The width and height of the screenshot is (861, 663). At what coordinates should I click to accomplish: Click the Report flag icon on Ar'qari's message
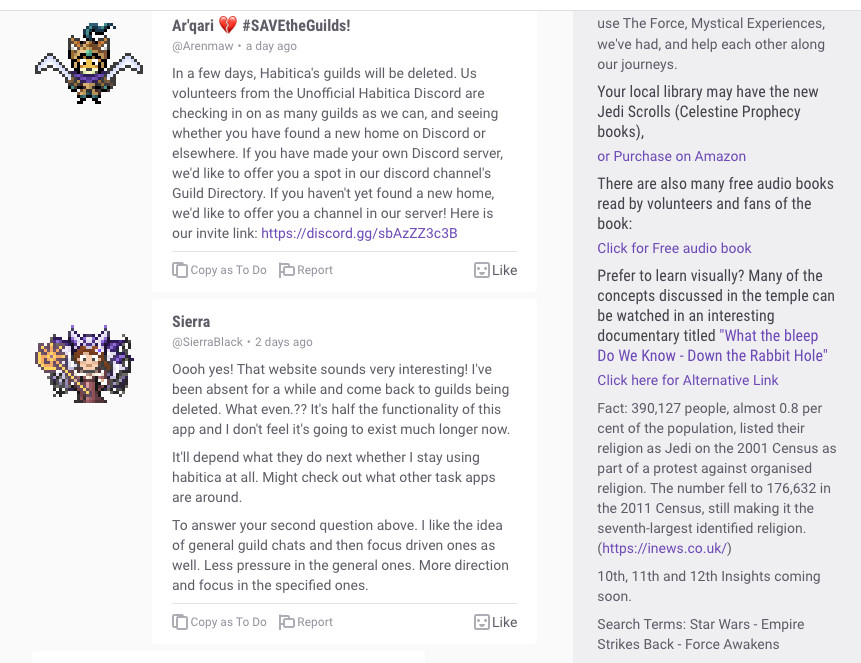287,270
